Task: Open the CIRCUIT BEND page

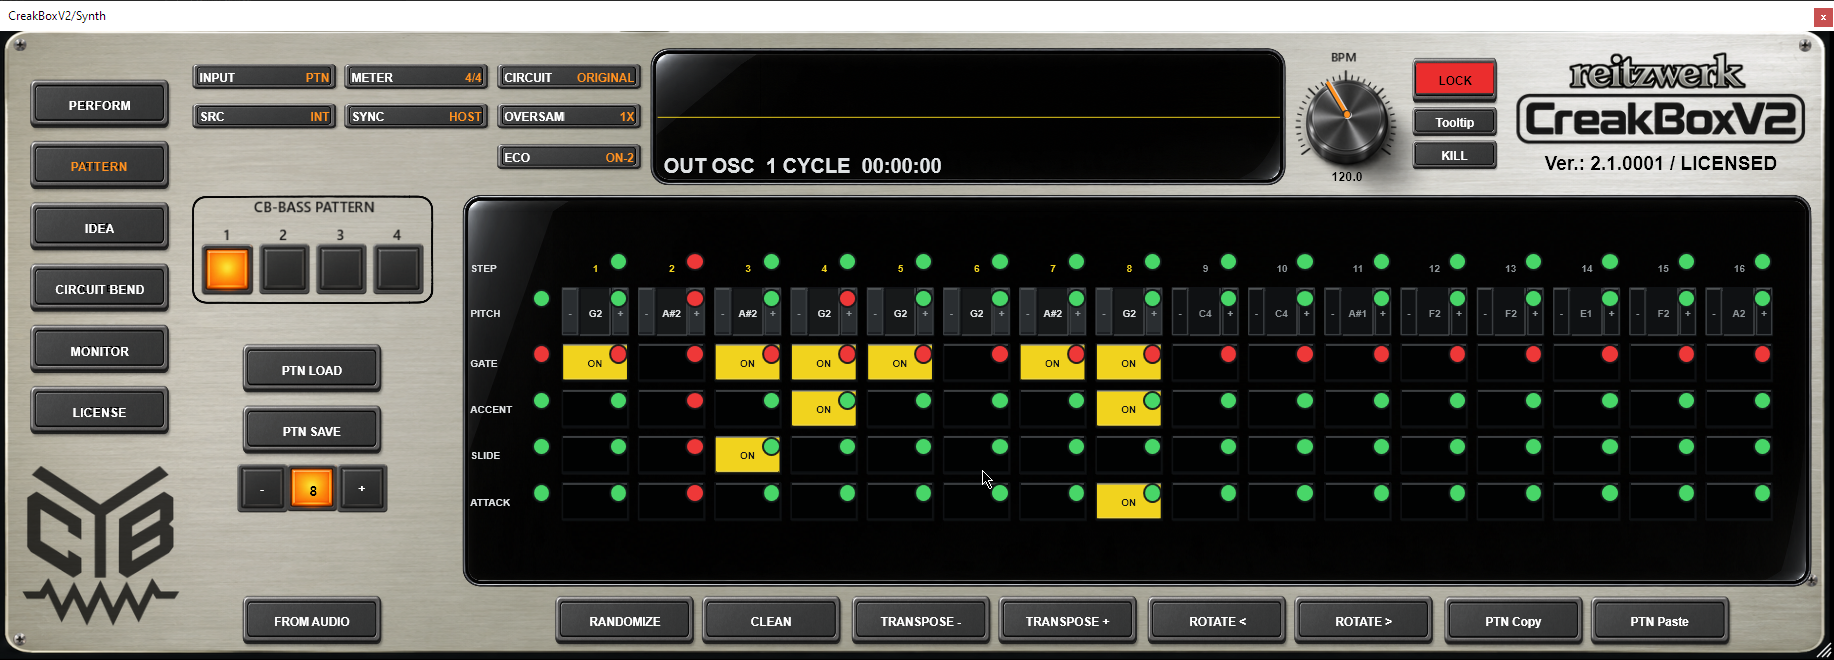Action: (x=99, y=289)
